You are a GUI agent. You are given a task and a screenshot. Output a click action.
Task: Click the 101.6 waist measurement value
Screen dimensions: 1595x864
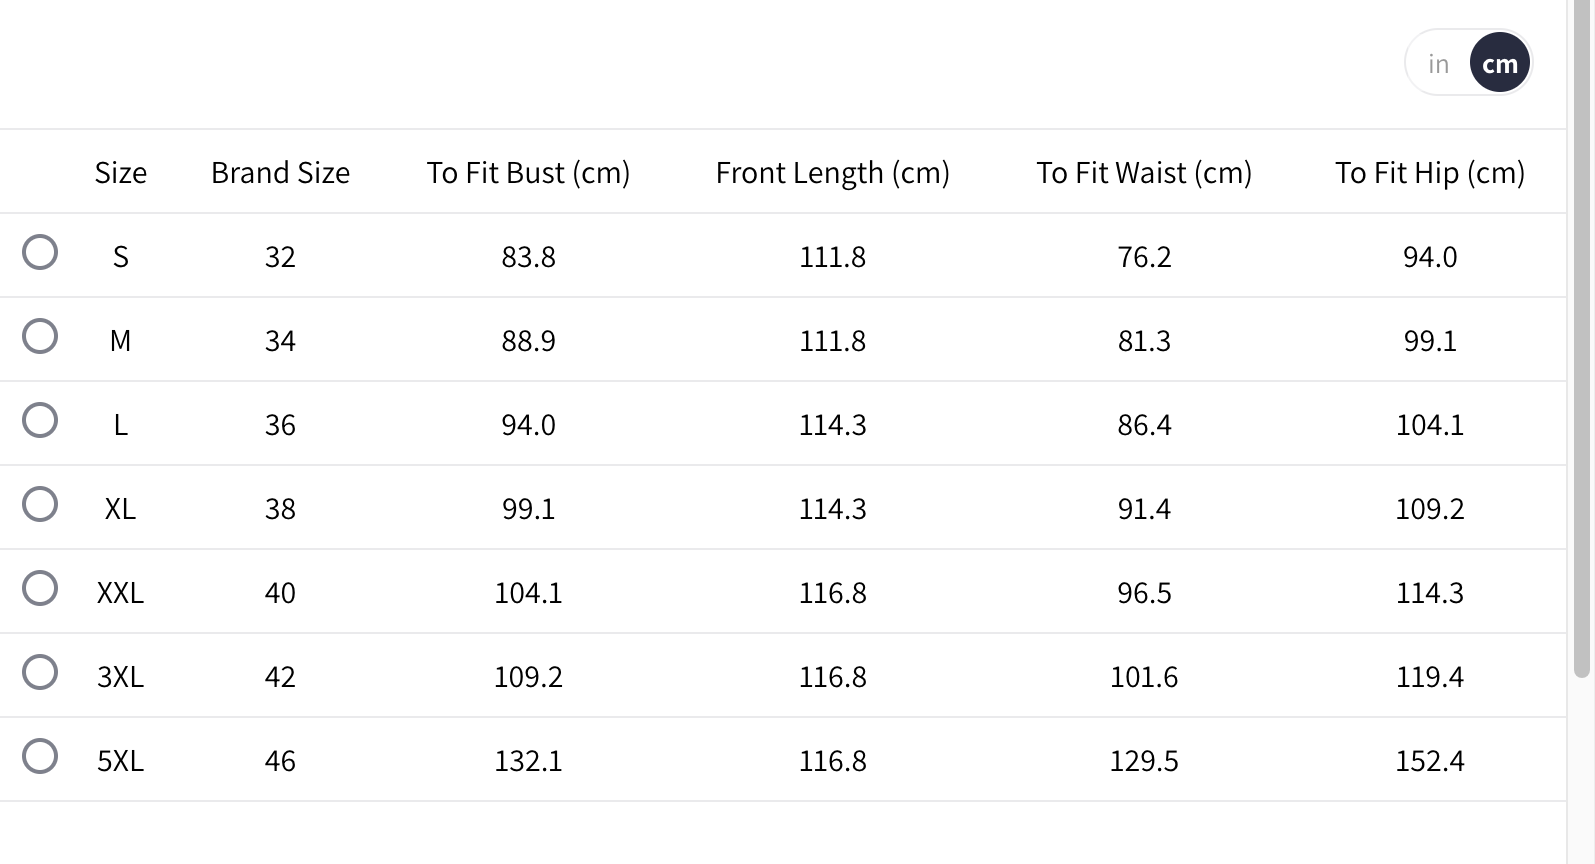pyautogui.click(x=1144, y=677)
